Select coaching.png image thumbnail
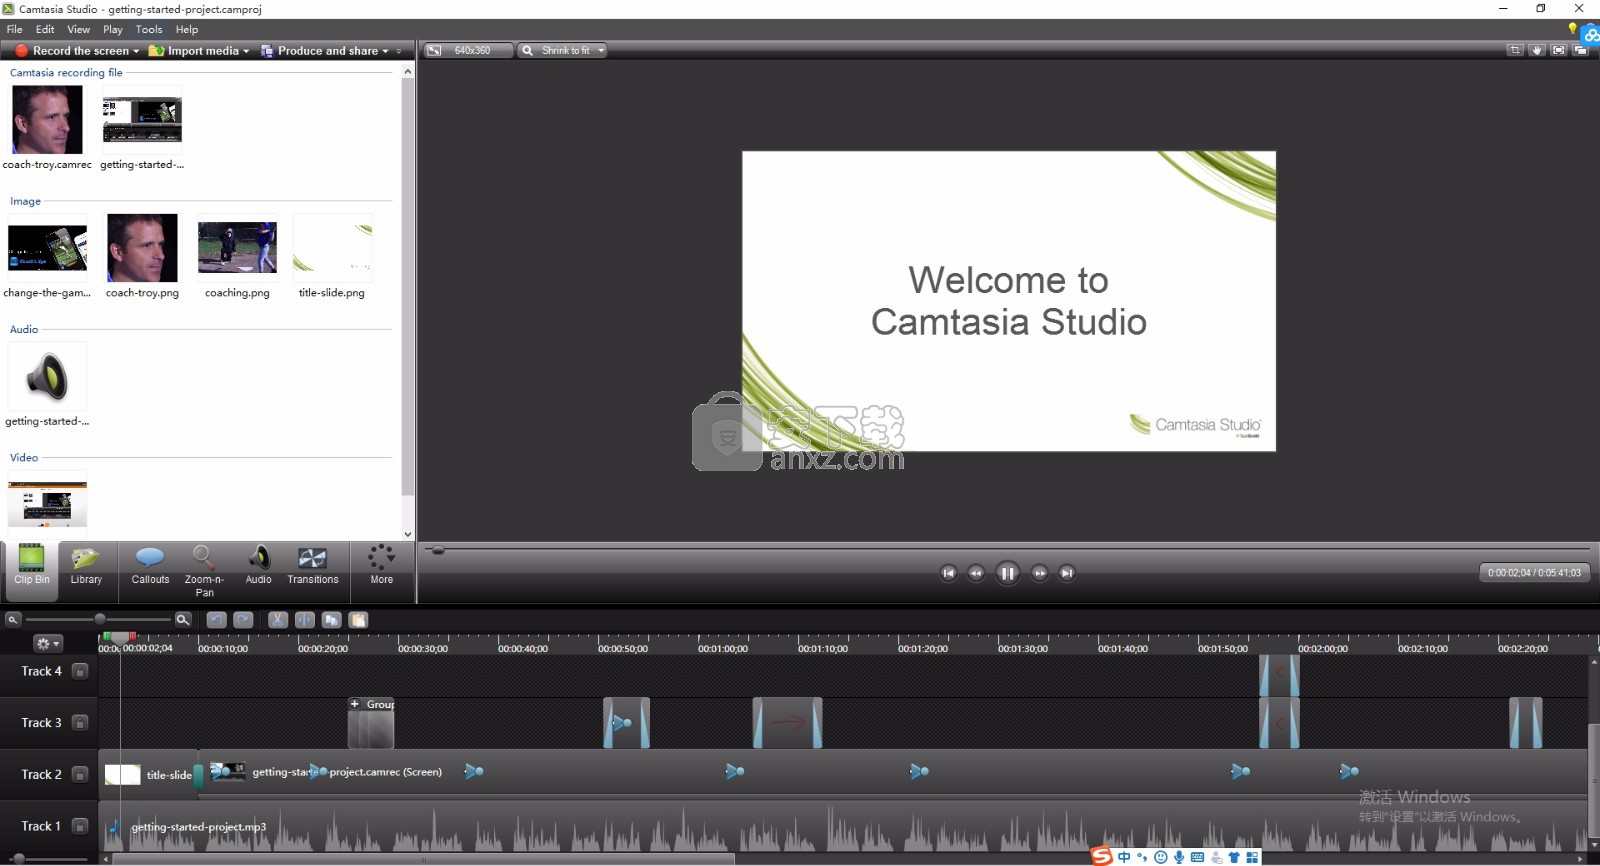The image size is (1600, 866). [237, 247]
